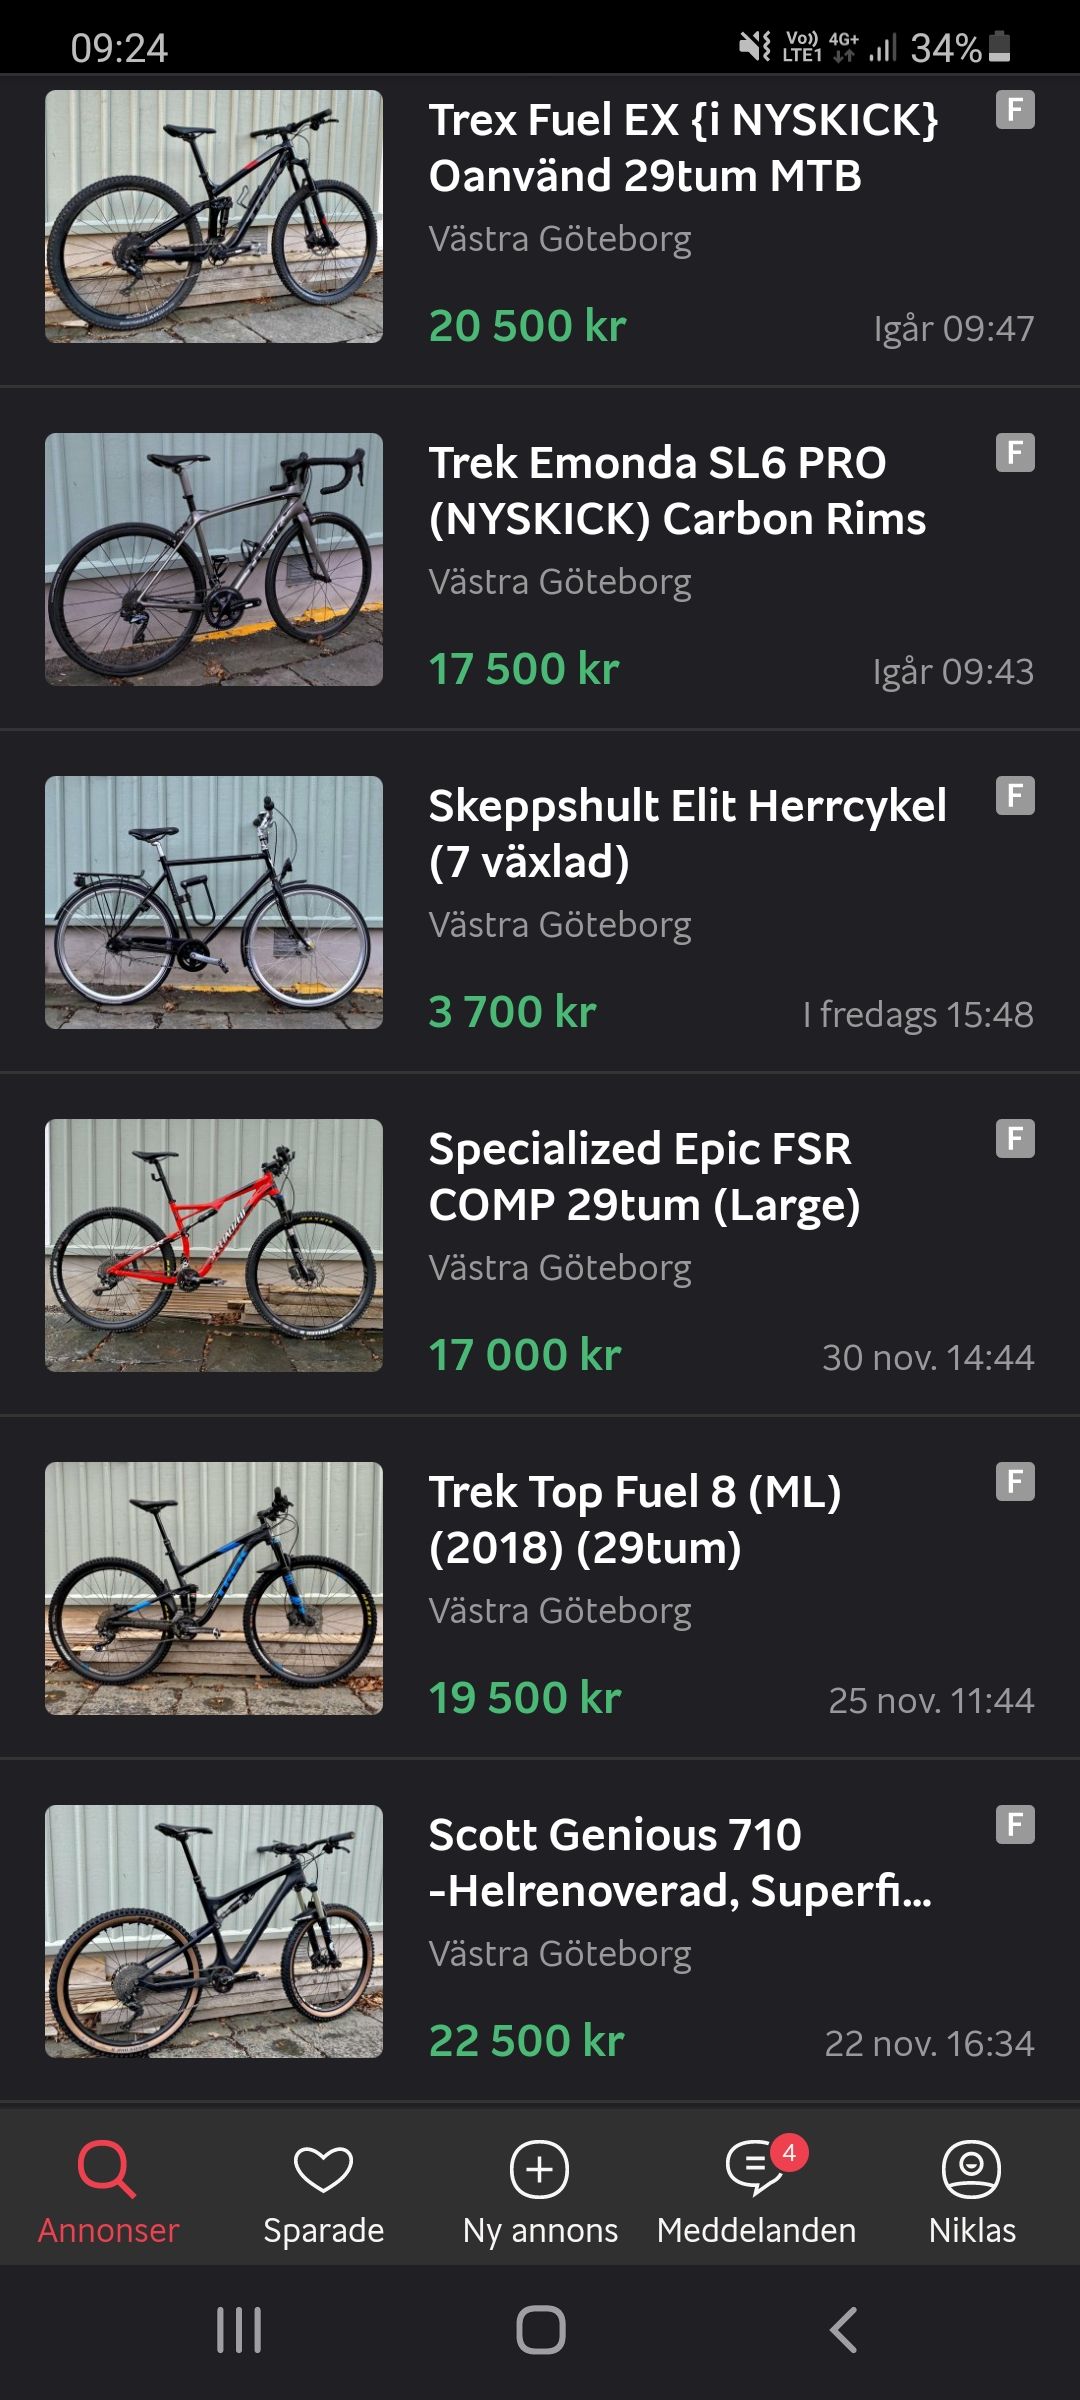View Skeppshult Elit Herrcykel photo

pyautogui.click(x=214, y=902)
